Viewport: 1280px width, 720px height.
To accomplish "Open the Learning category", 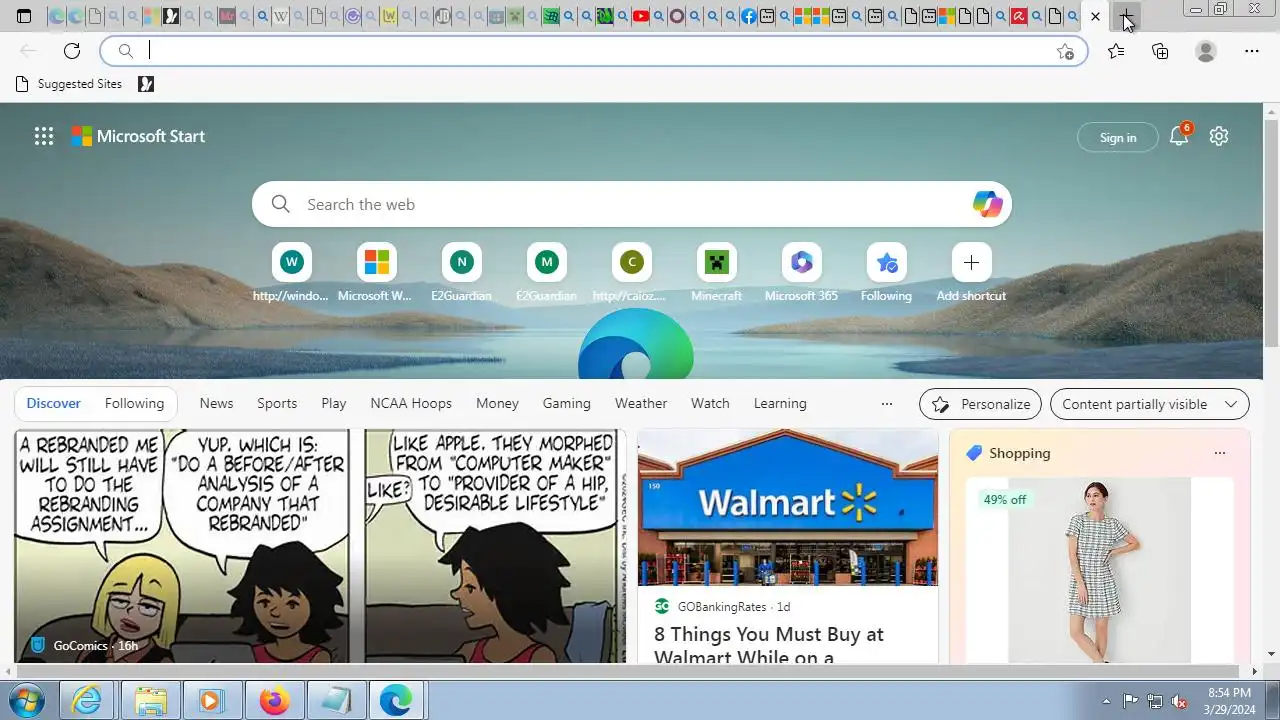I will (780, 403).
